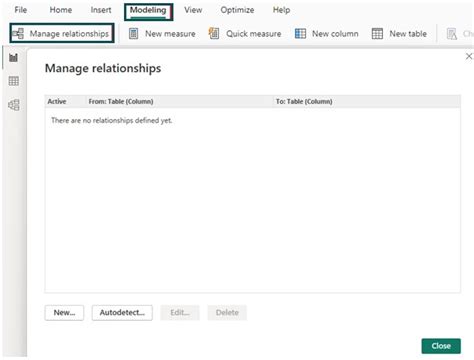
Task: Open the Help tab
Action: click(x=281, y=10)
